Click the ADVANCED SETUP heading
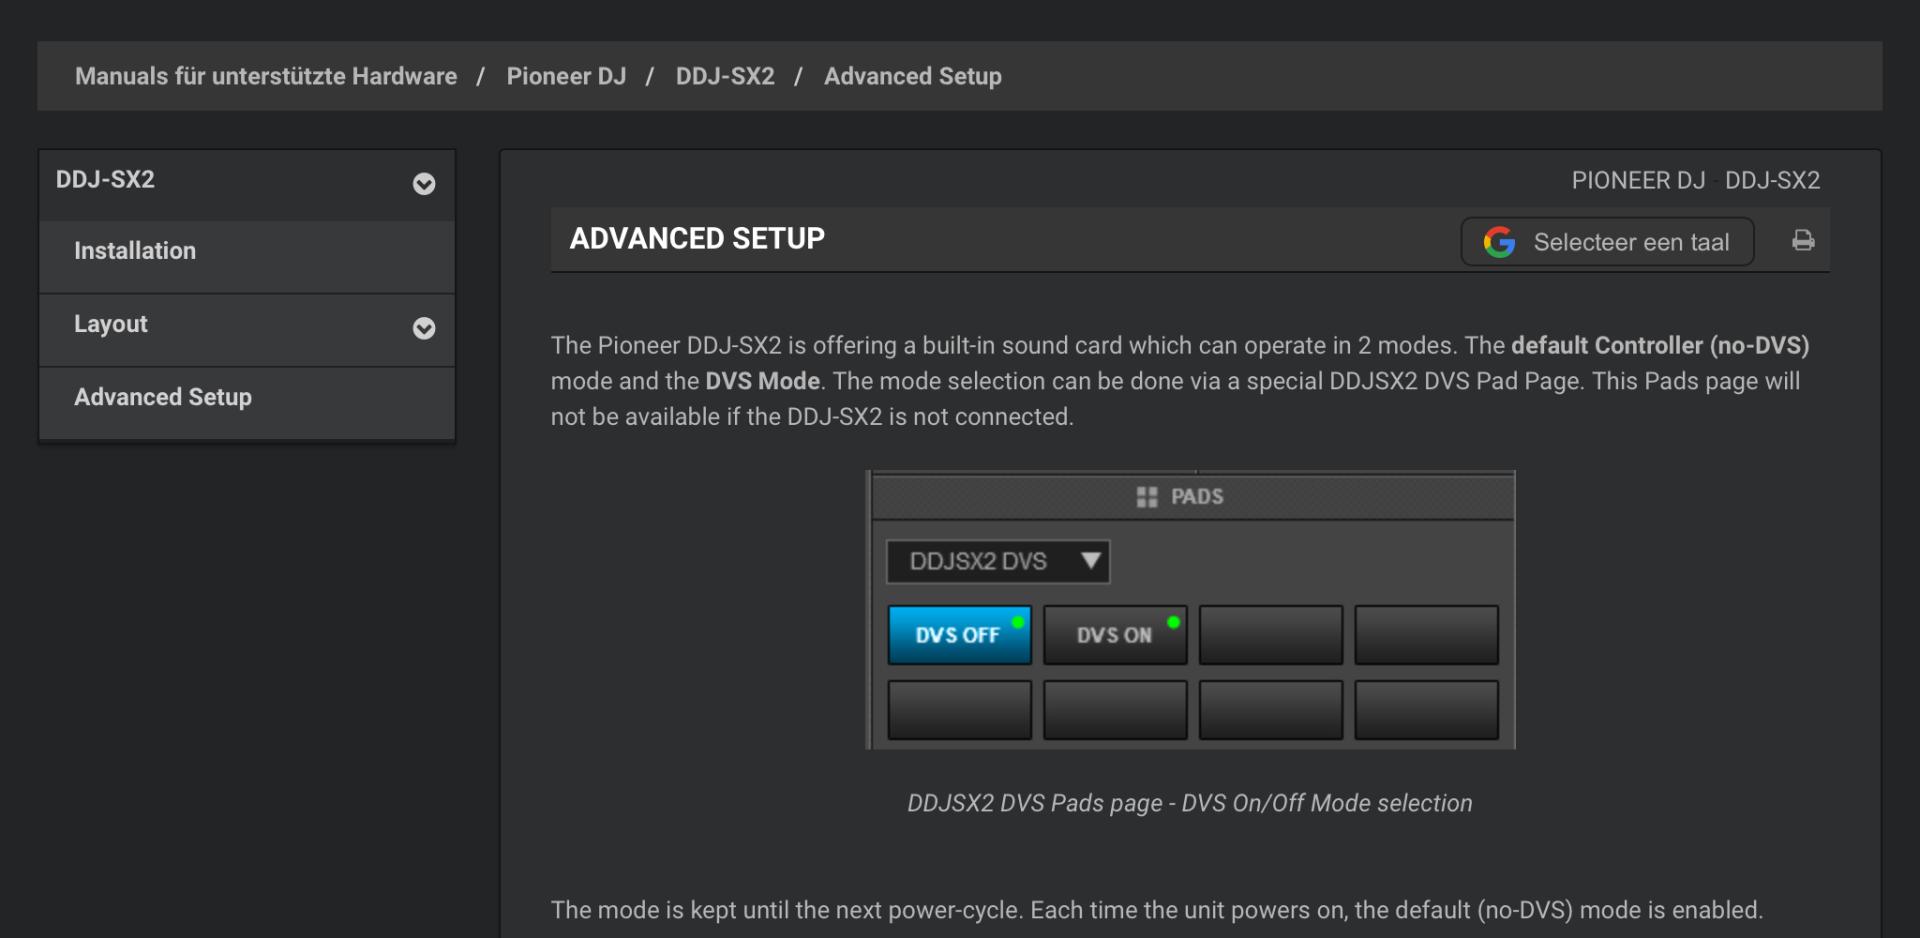 (697, 239)
